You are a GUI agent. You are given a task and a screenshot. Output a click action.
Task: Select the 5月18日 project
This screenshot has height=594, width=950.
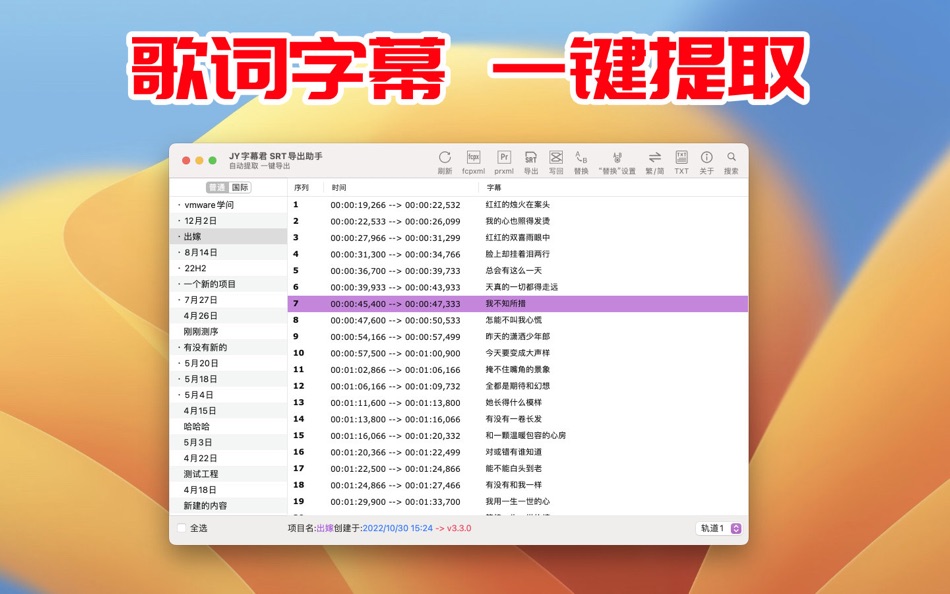click(228, 379)
